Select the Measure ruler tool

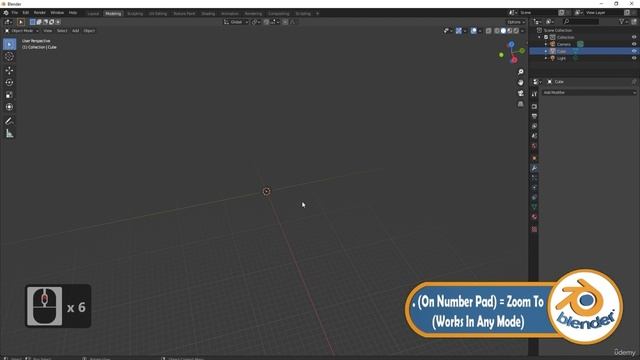[x=9, y=133]
